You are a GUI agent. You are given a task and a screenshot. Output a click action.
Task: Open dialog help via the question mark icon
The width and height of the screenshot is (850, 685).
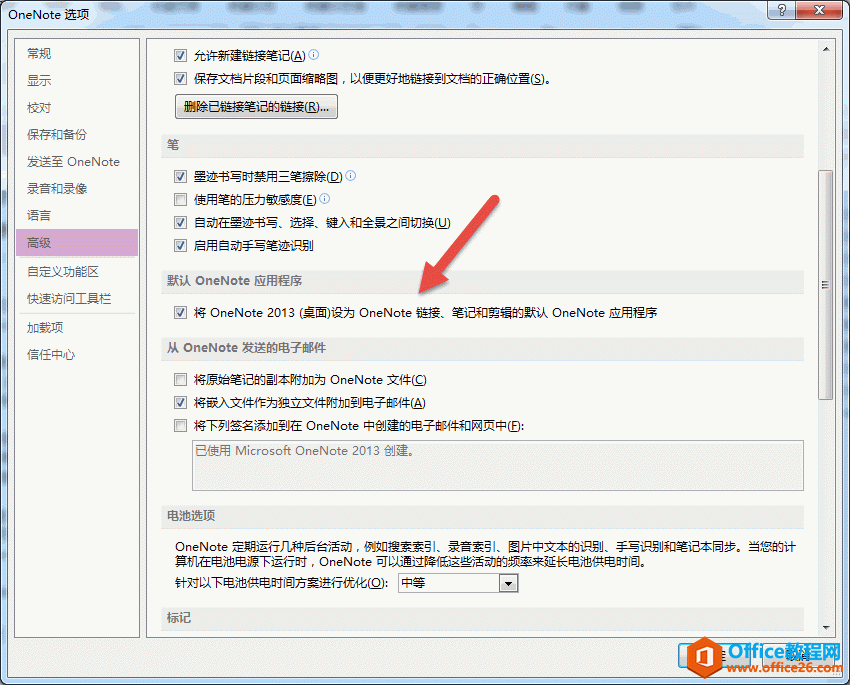(x=782, y=11)
